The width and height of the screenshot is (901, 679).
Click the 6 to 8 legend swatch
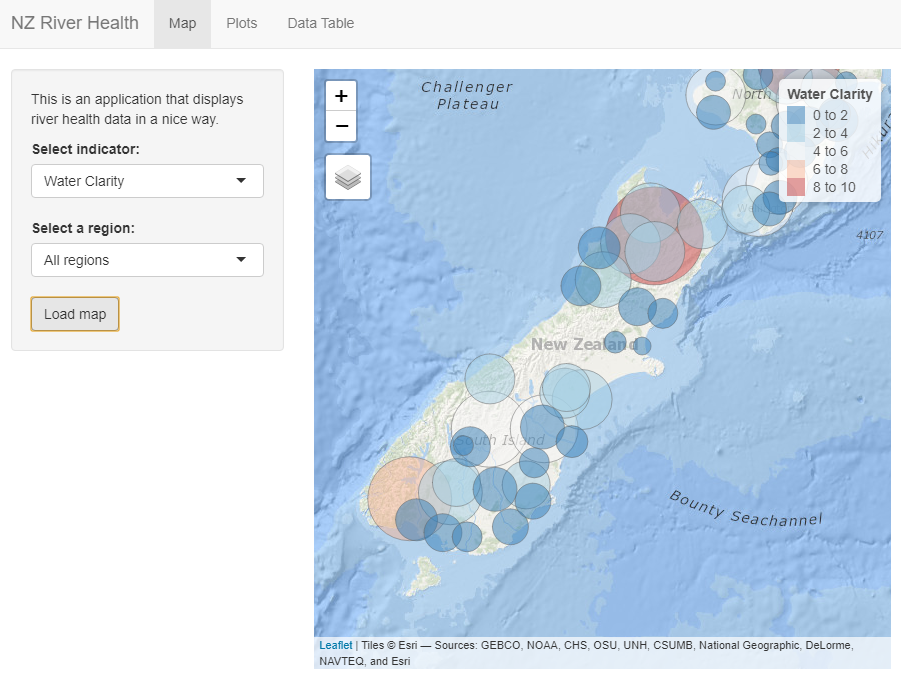[796, 169]
